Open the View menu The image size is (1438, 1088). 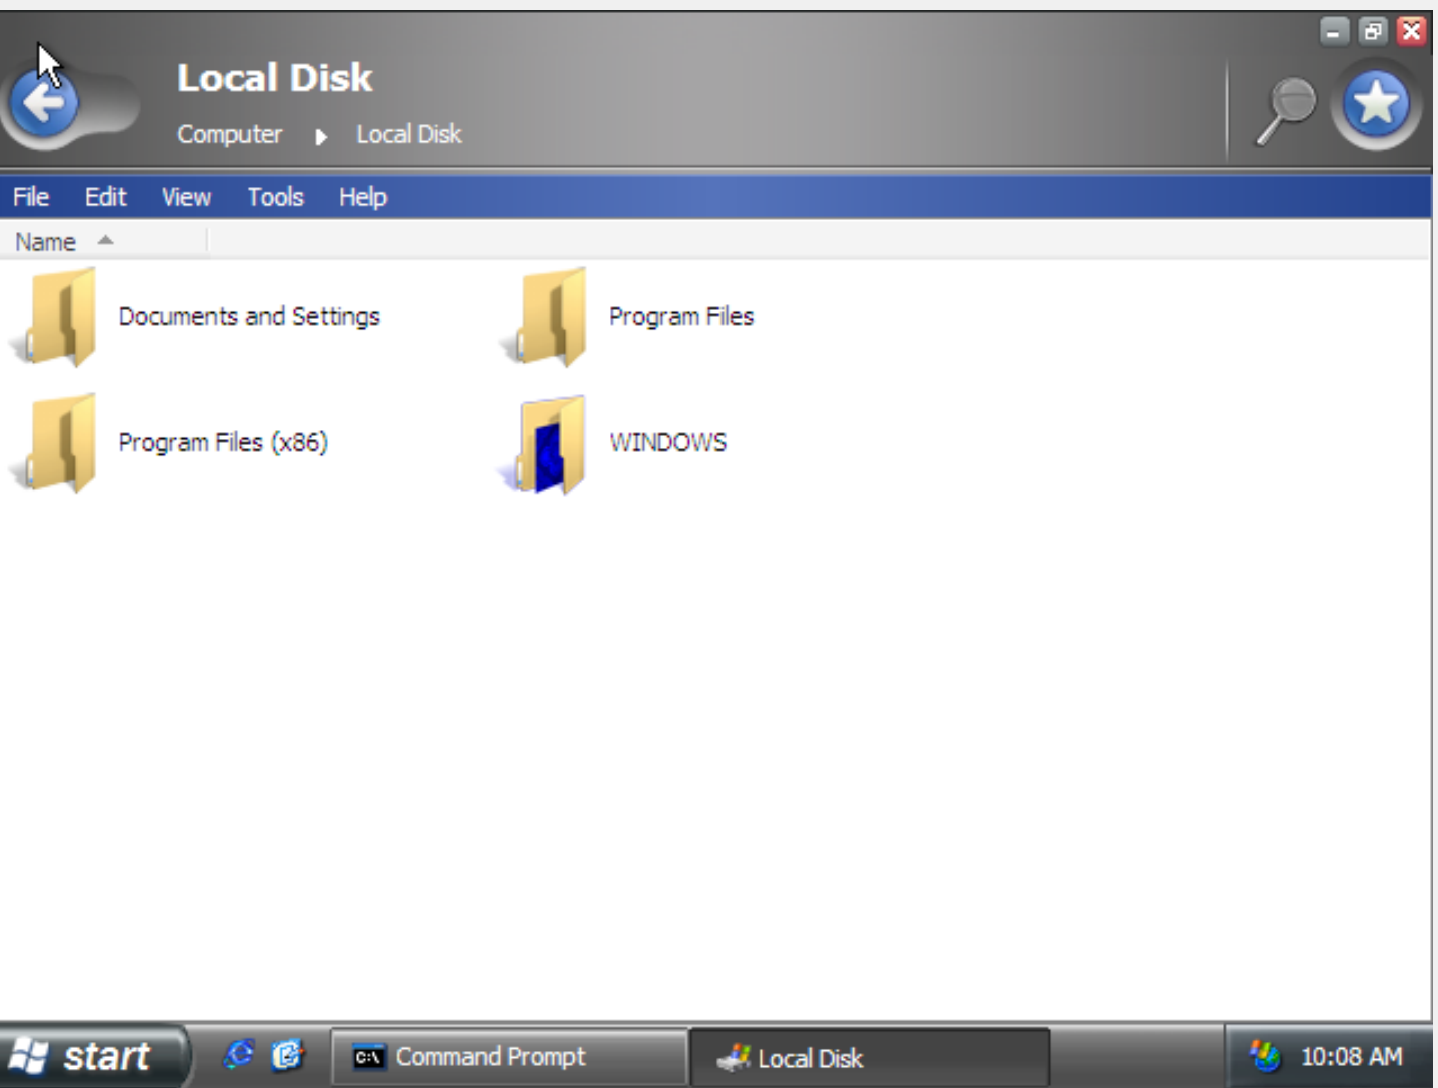(x=186, y=197)
